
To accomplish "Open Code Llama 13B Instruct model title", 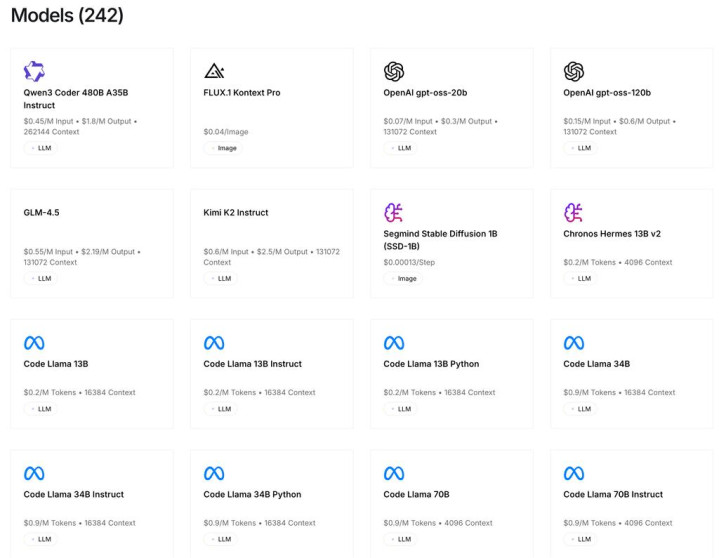I will 252,364.
